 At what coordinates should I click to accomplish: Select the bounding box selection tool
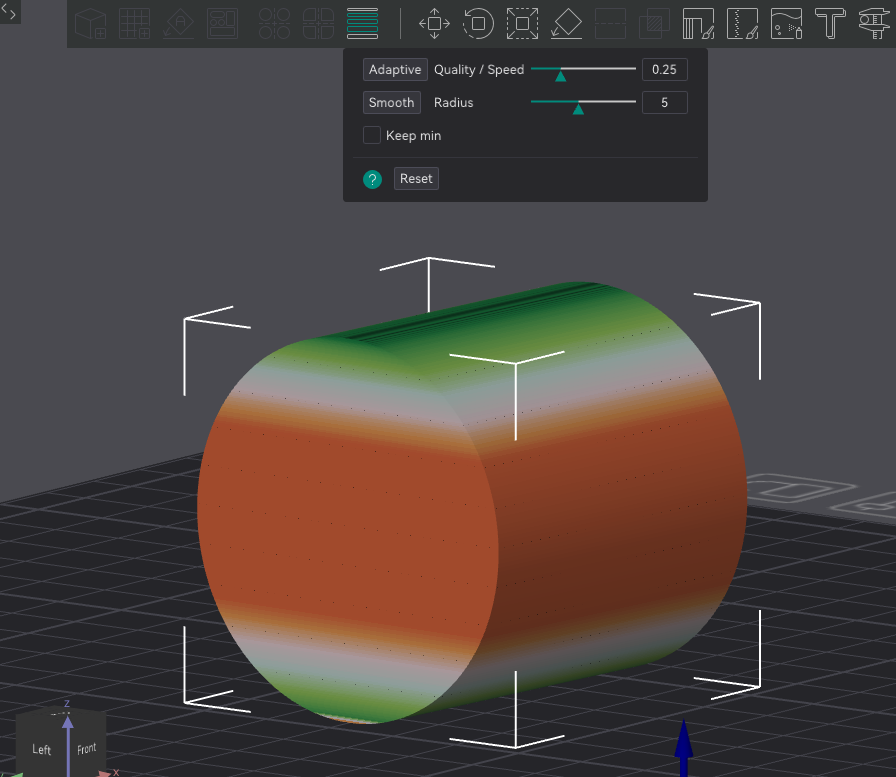tap(522, 23)
